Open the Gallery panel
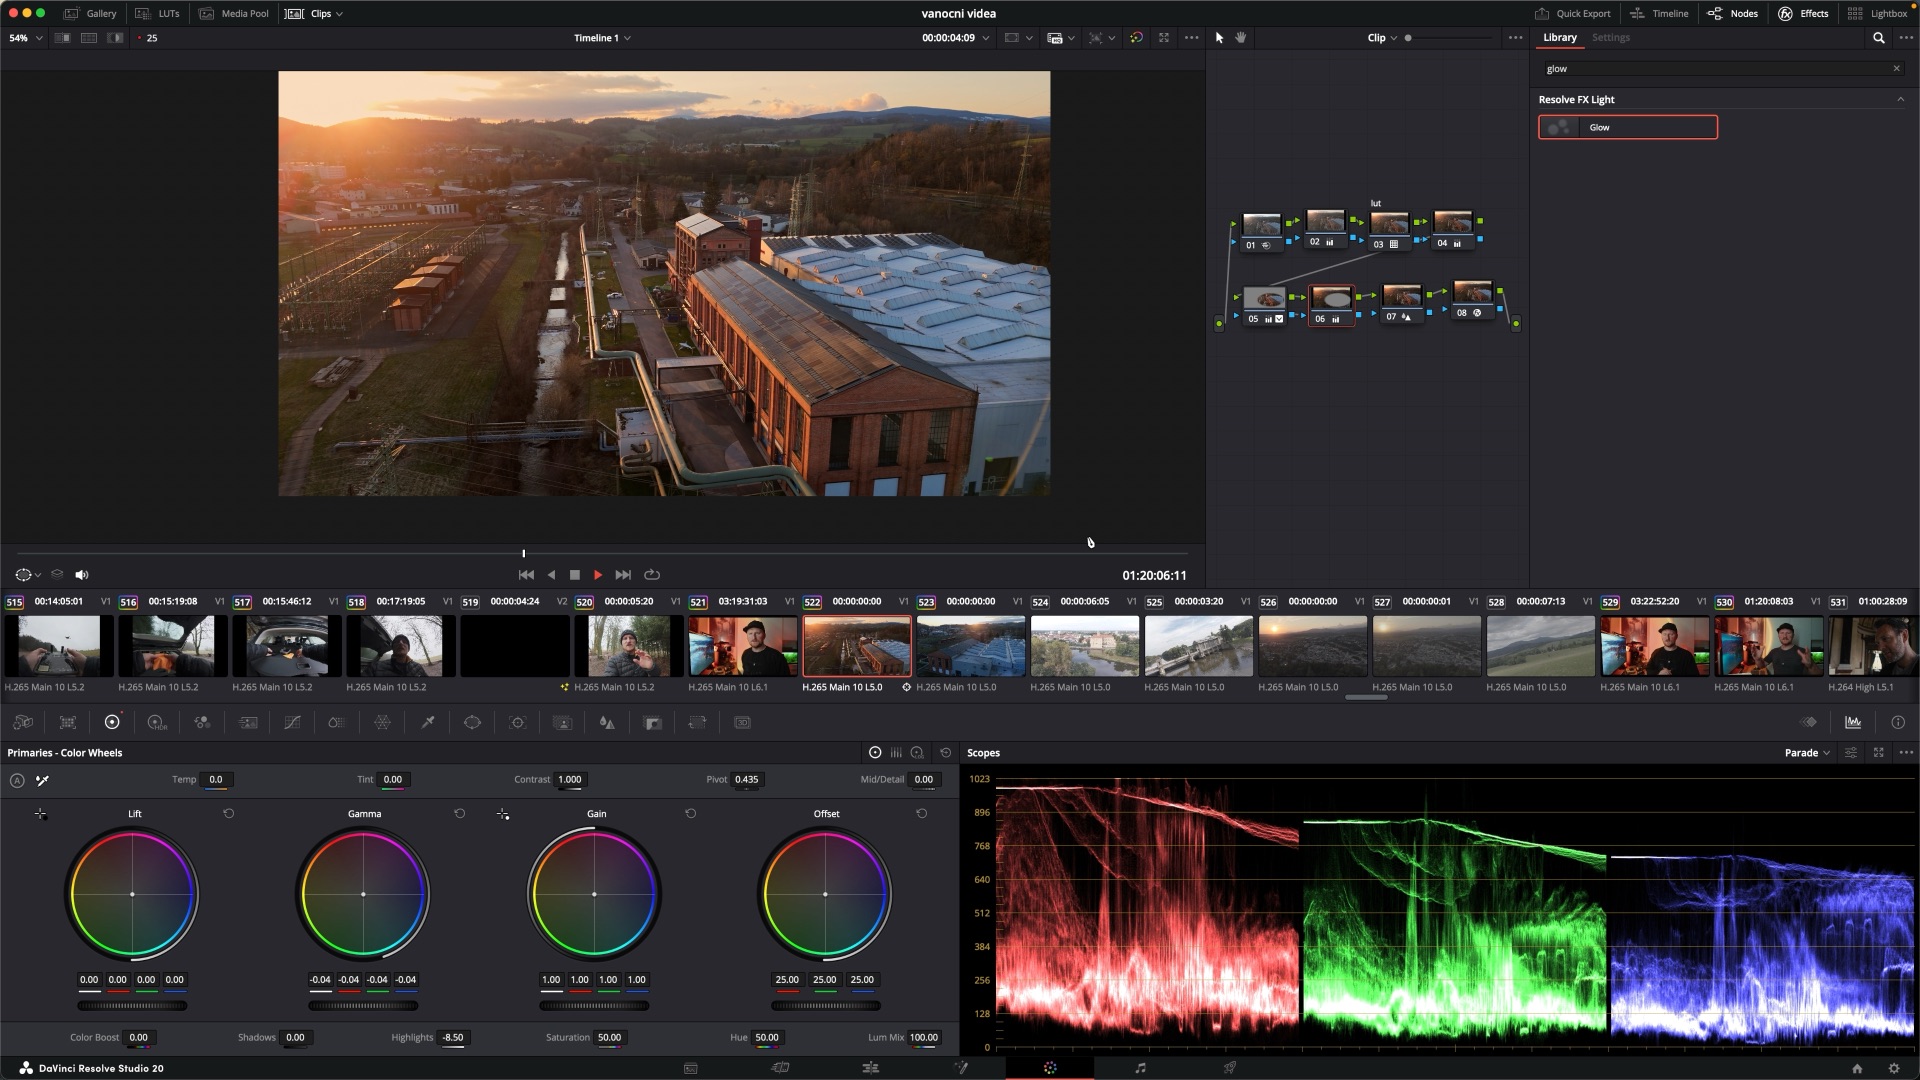 tap(90, 14)
